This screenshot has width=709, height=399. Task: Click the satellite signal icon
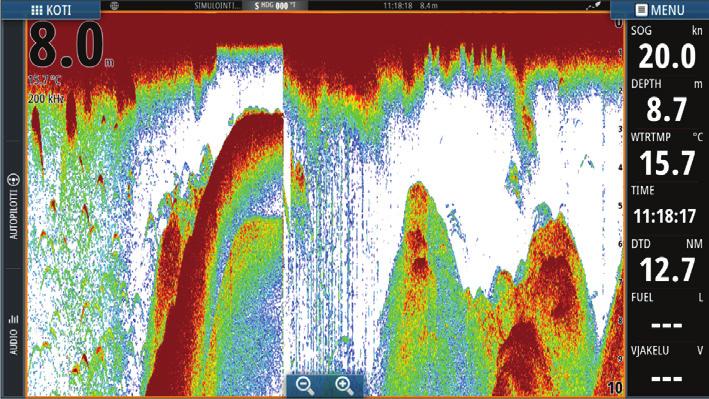click(x=593, y=5)
